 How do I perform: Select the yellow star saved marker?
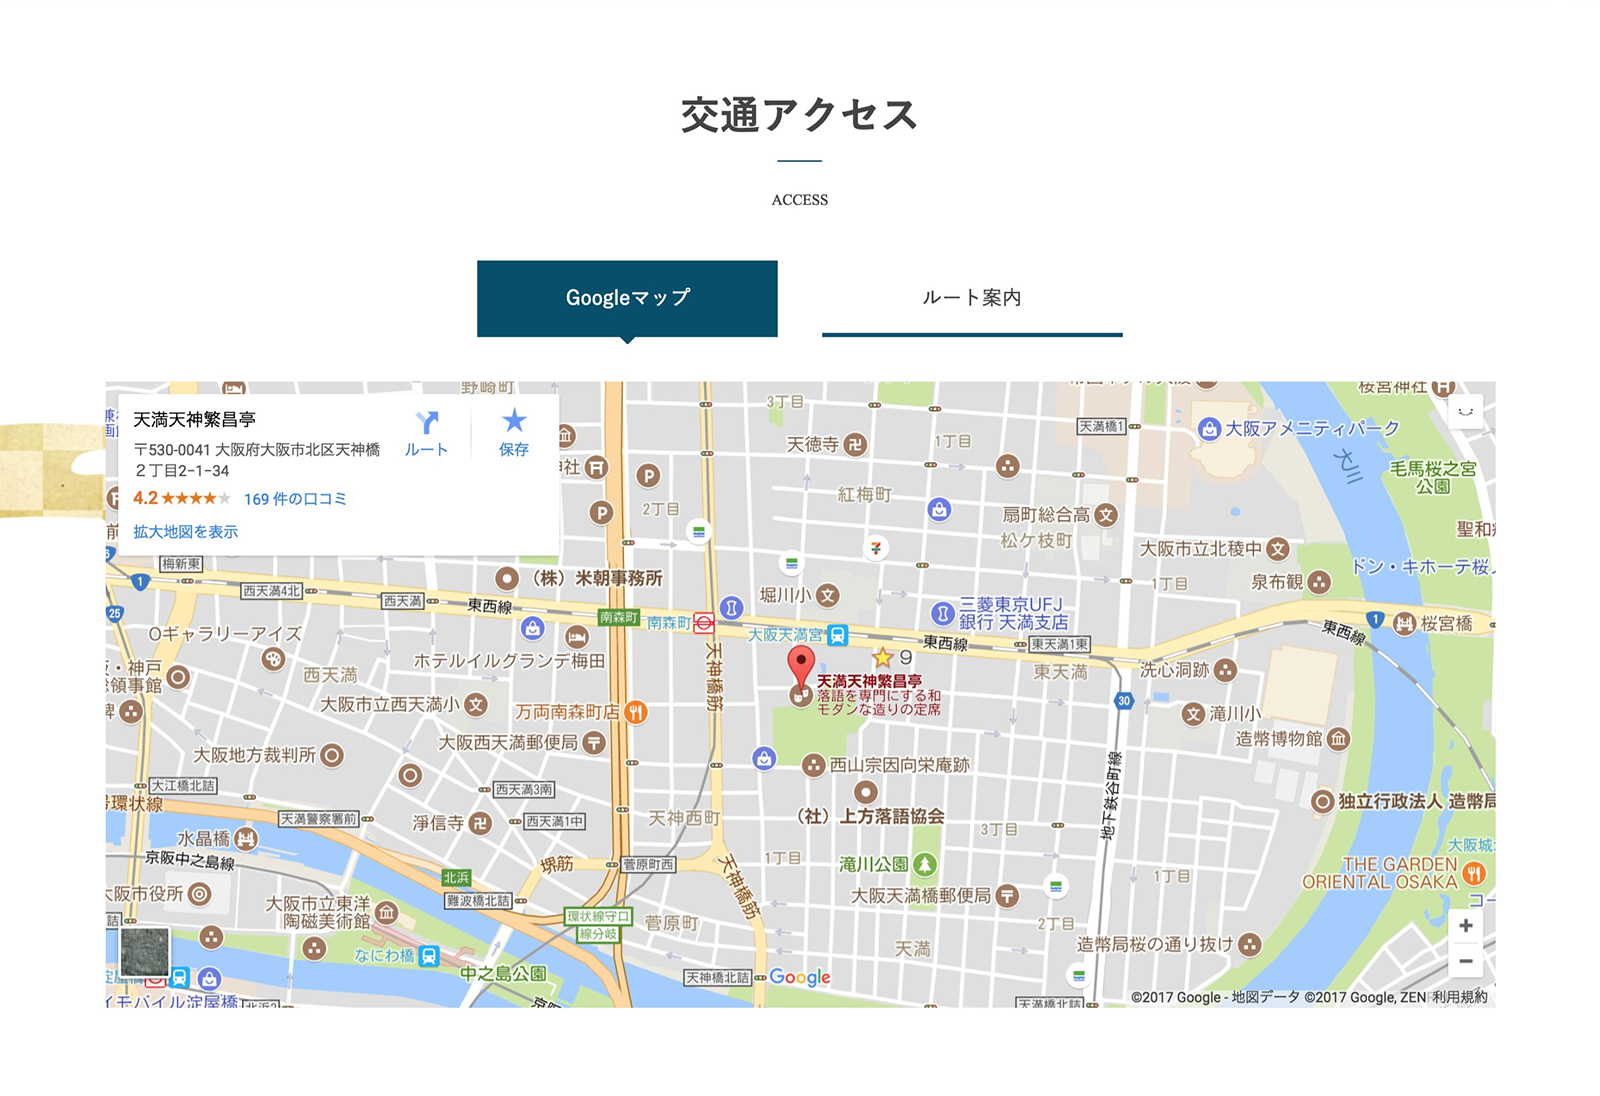(x=882, y=657)
